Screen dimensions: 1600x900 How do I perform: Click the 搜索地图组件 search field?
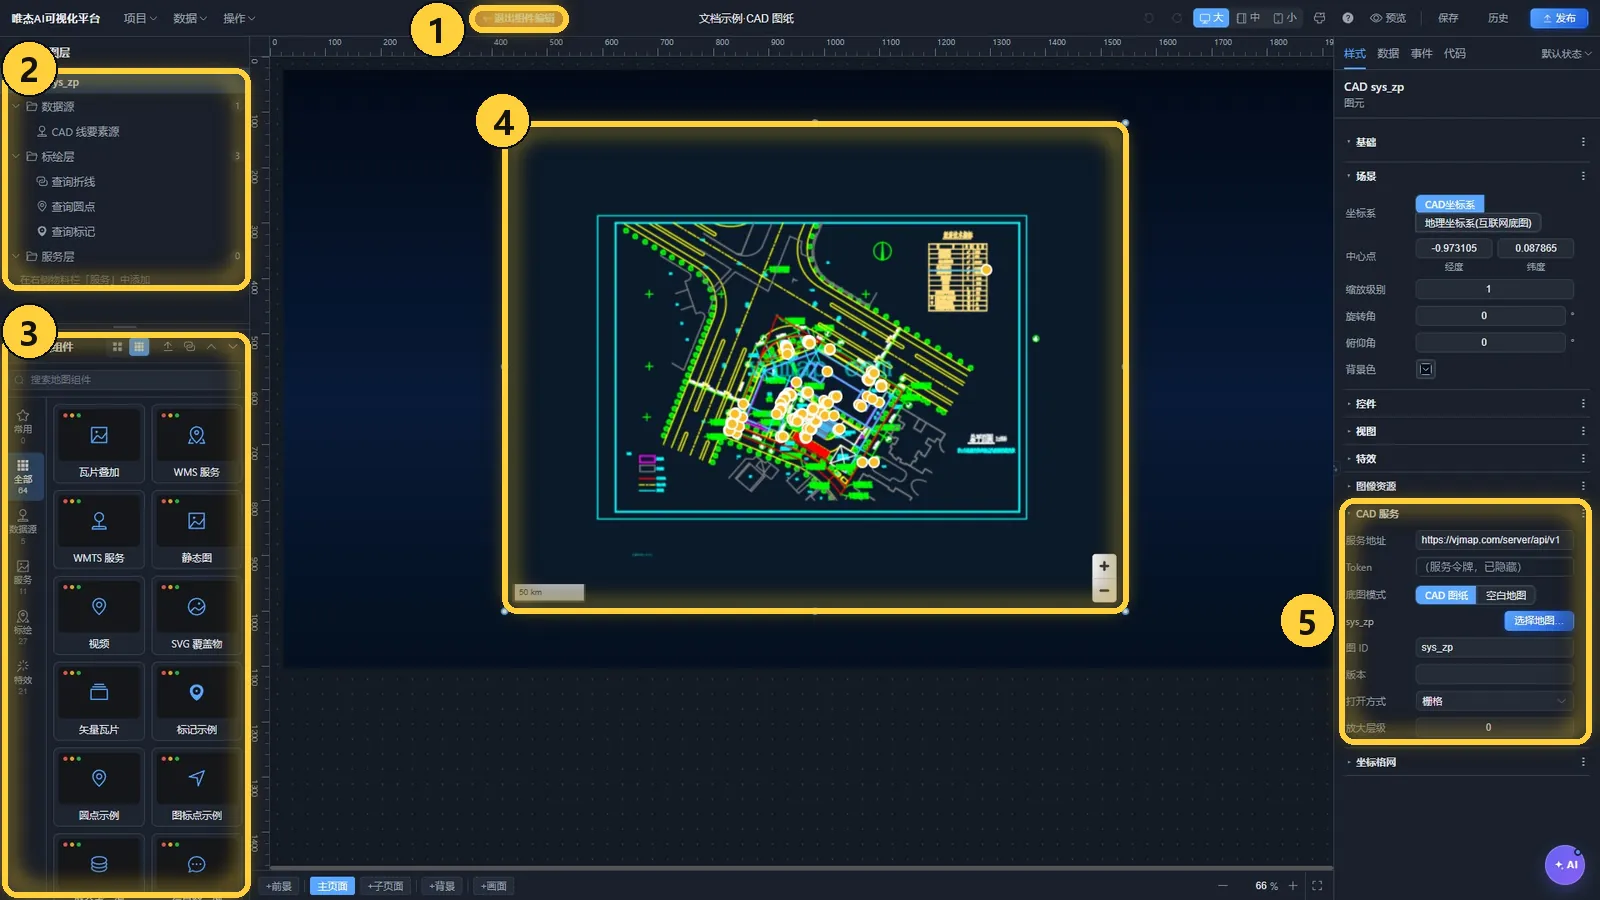tap(126, 380)
